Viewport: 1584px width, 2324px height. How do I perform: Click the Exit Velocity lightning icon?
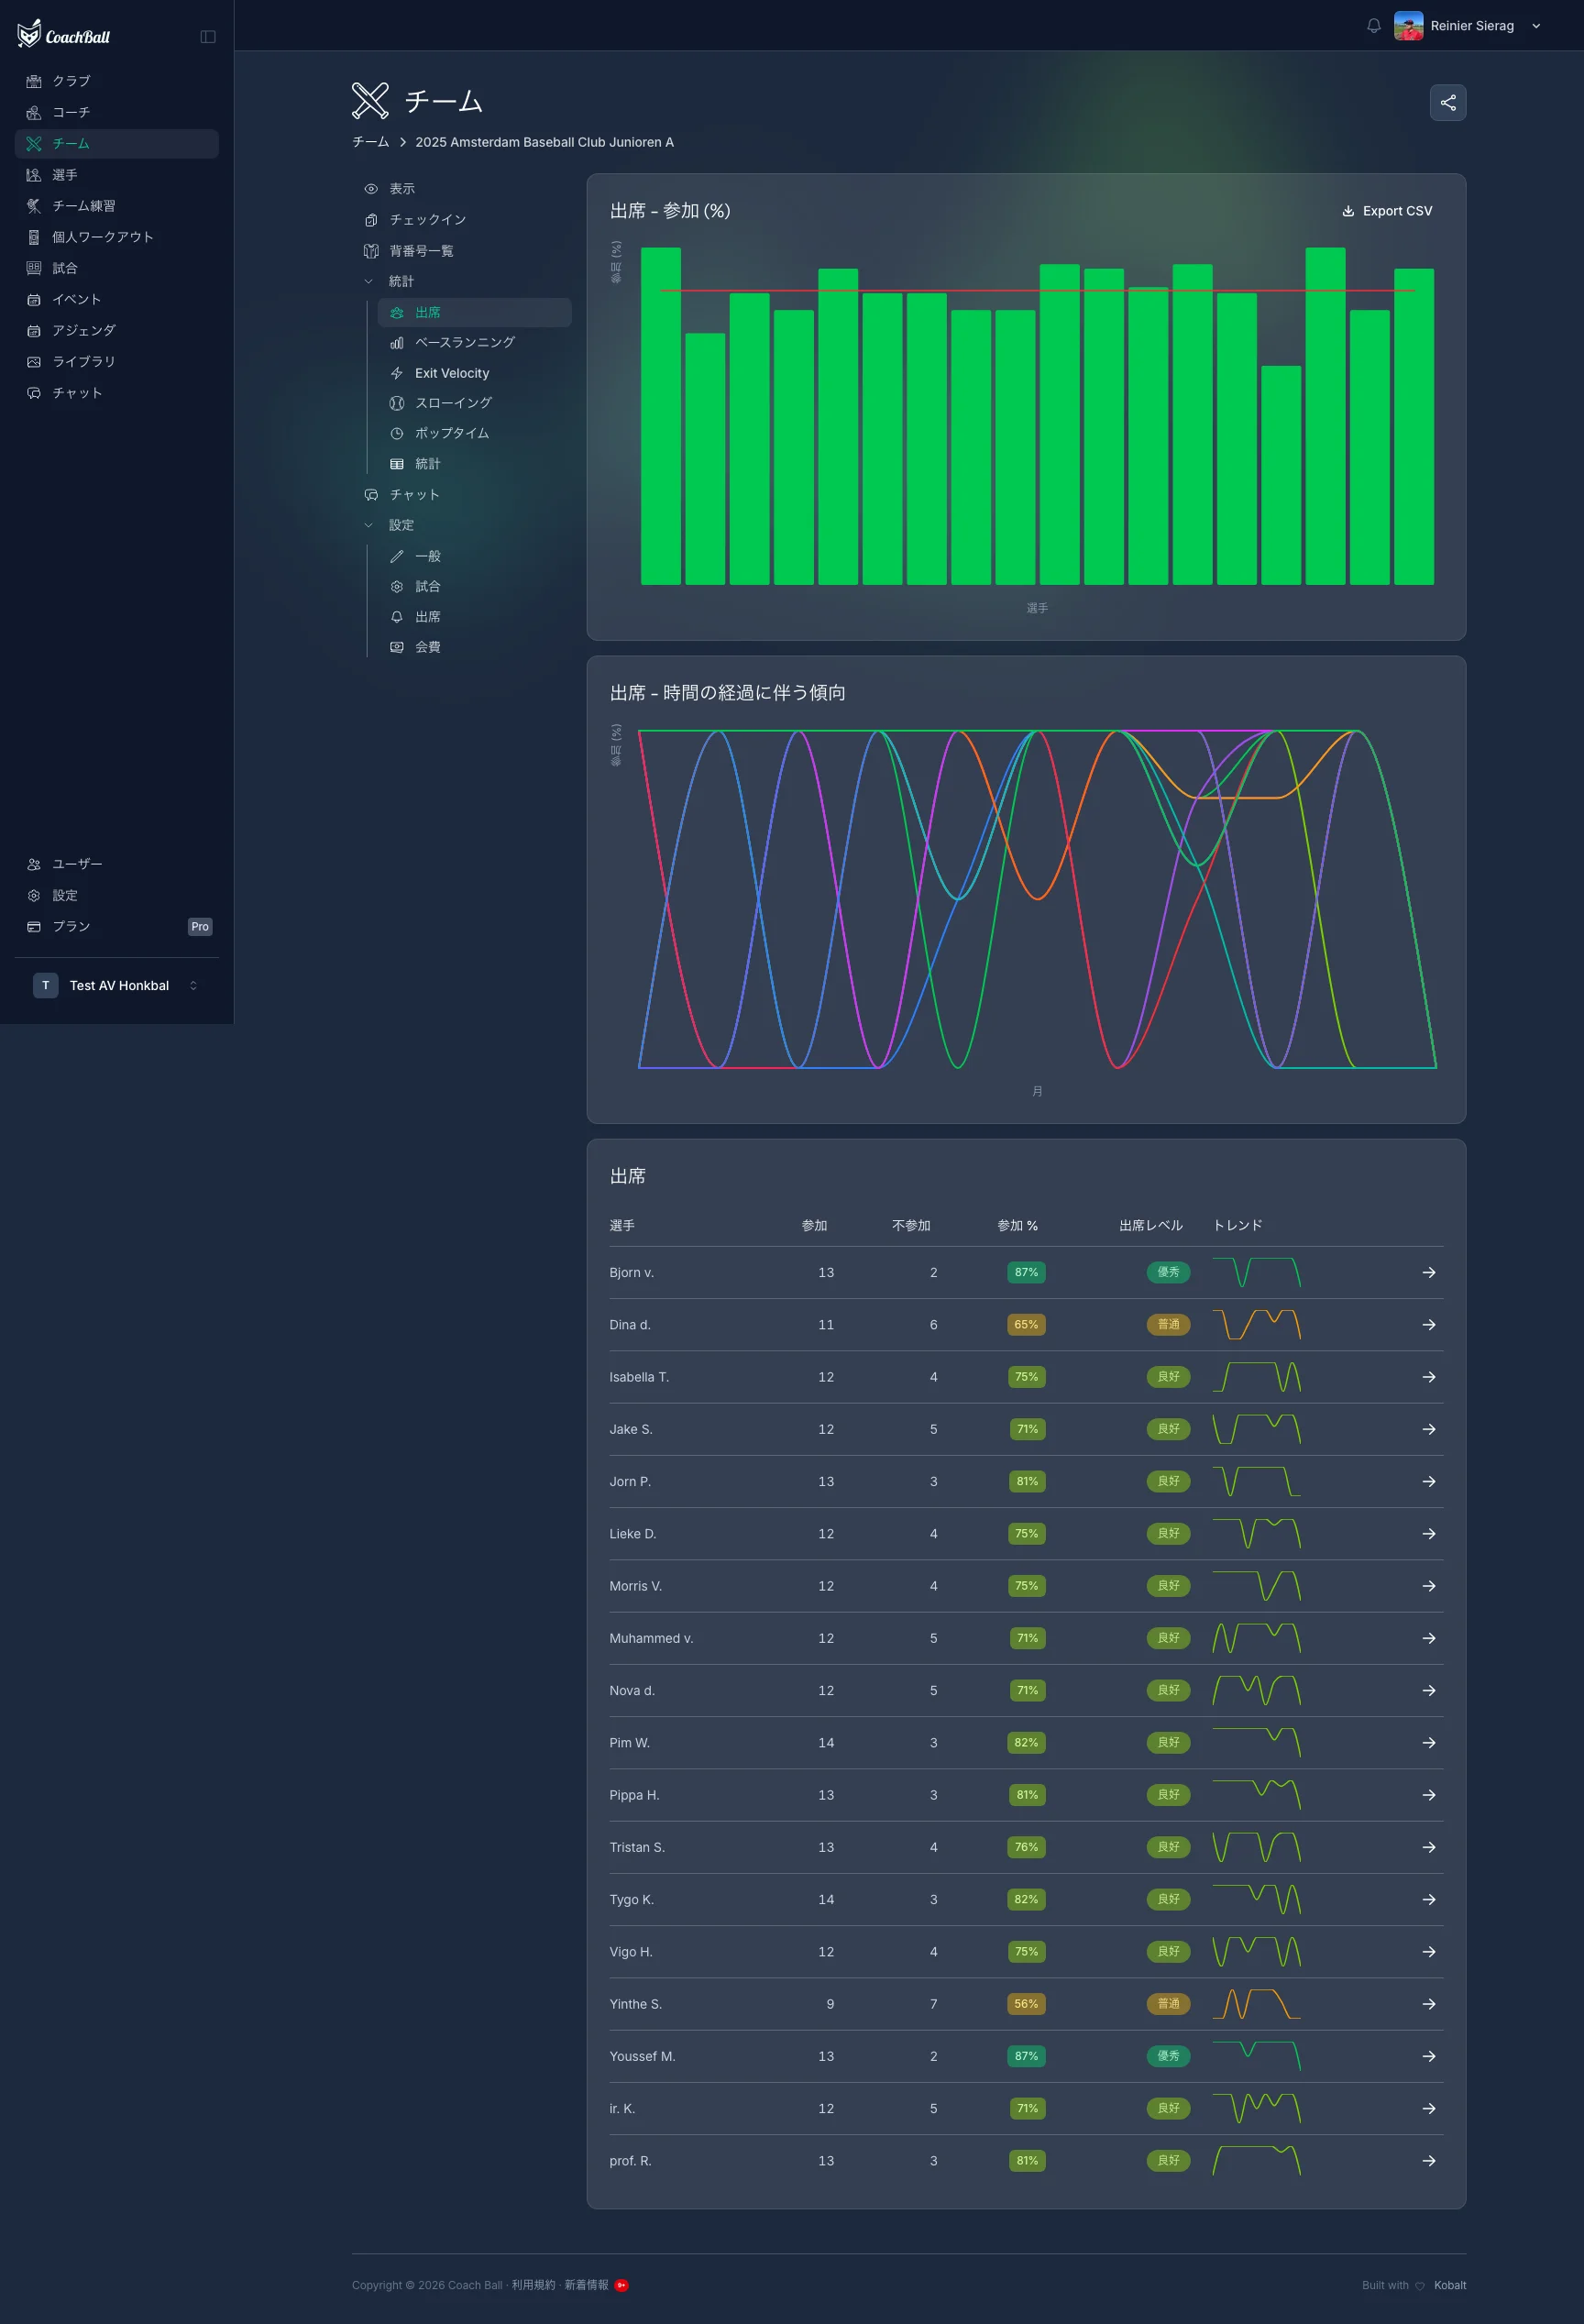(x=397, y=373)
